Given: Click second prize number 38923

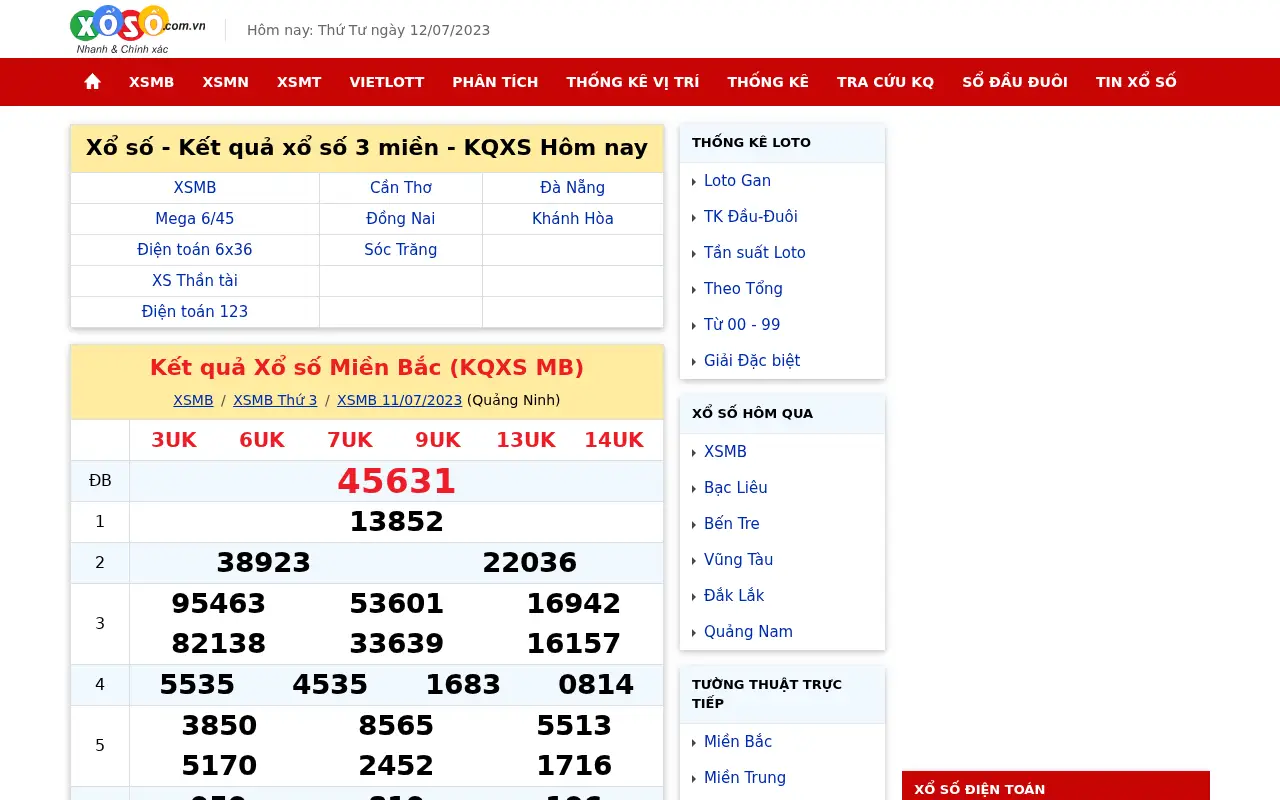Looking at the screenshot, I should click(264, 563).
